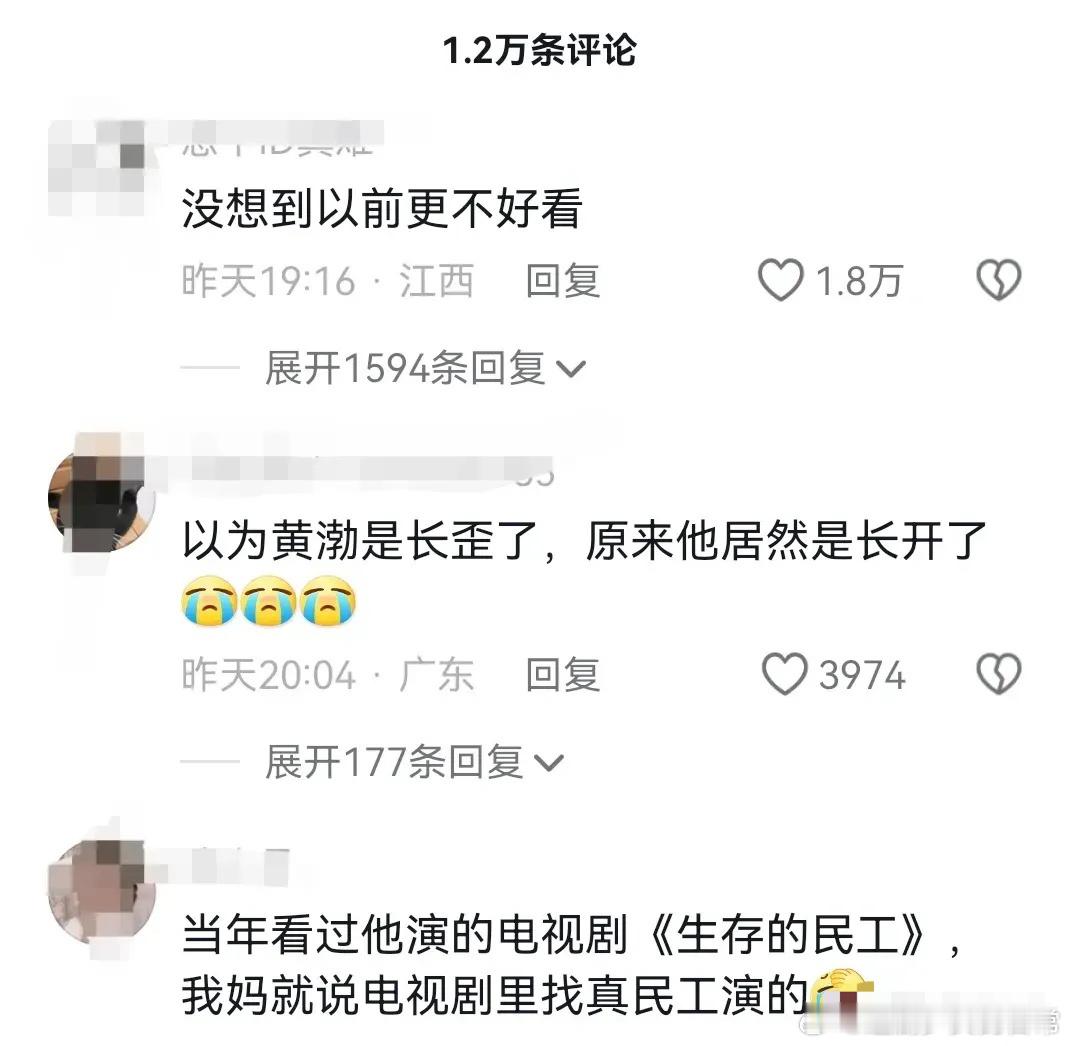Tap broken-heart icon on the 黄渤 comment
This screenshot has height=1046, width=1071.
point(999,674)
